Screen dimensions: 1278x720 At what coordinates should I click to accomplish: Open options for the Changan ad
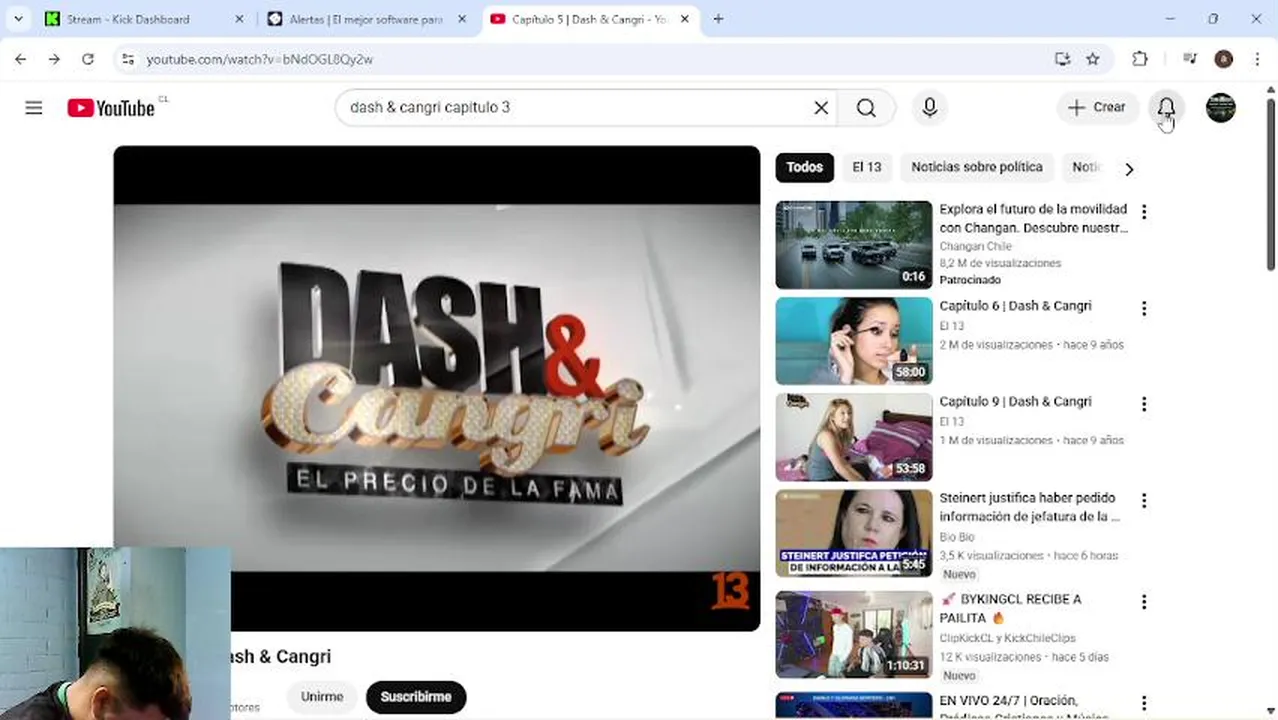click(1144, 212)
